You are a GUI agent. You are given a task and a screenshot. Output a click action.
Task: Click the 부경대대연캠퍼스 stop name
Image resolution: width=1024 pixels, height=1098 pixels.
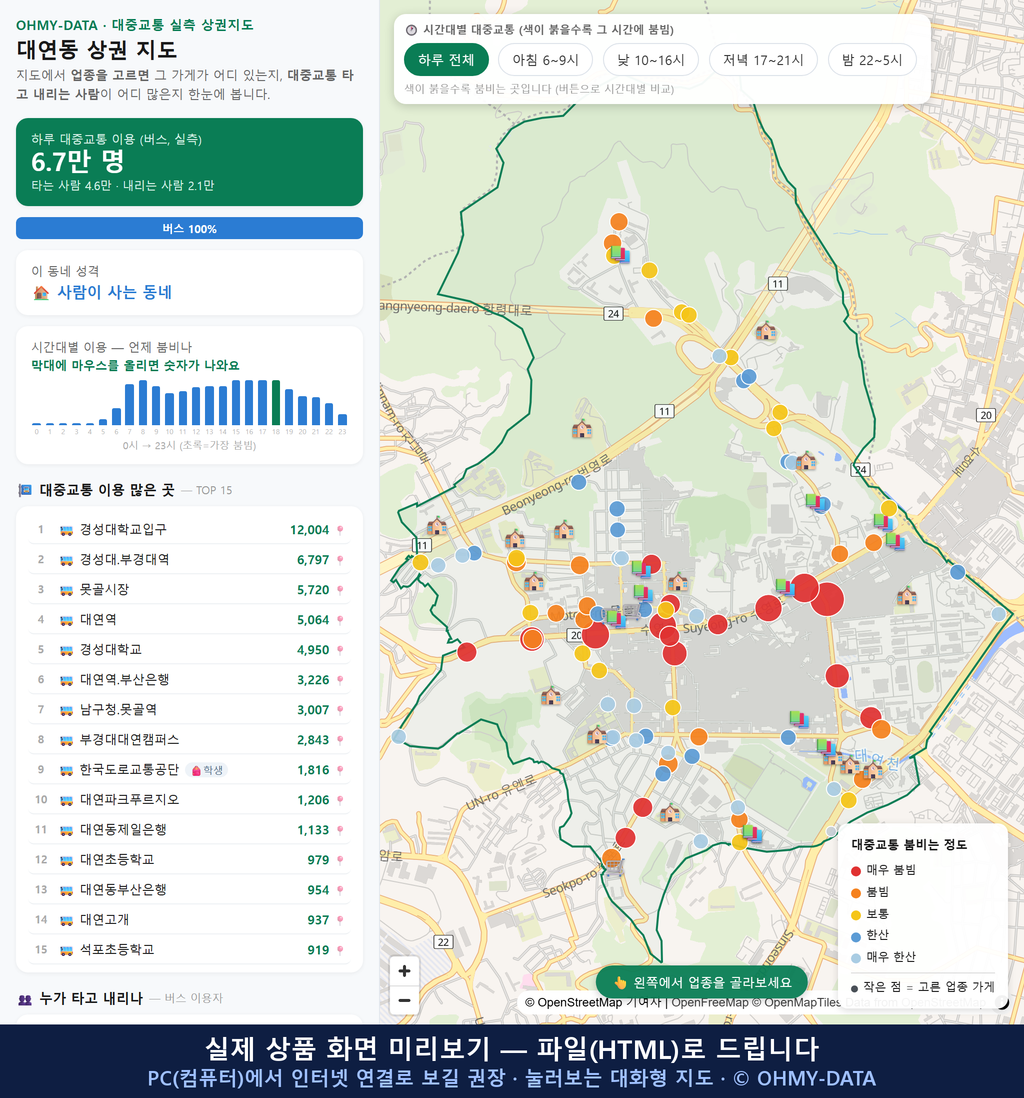click(130, 739)
